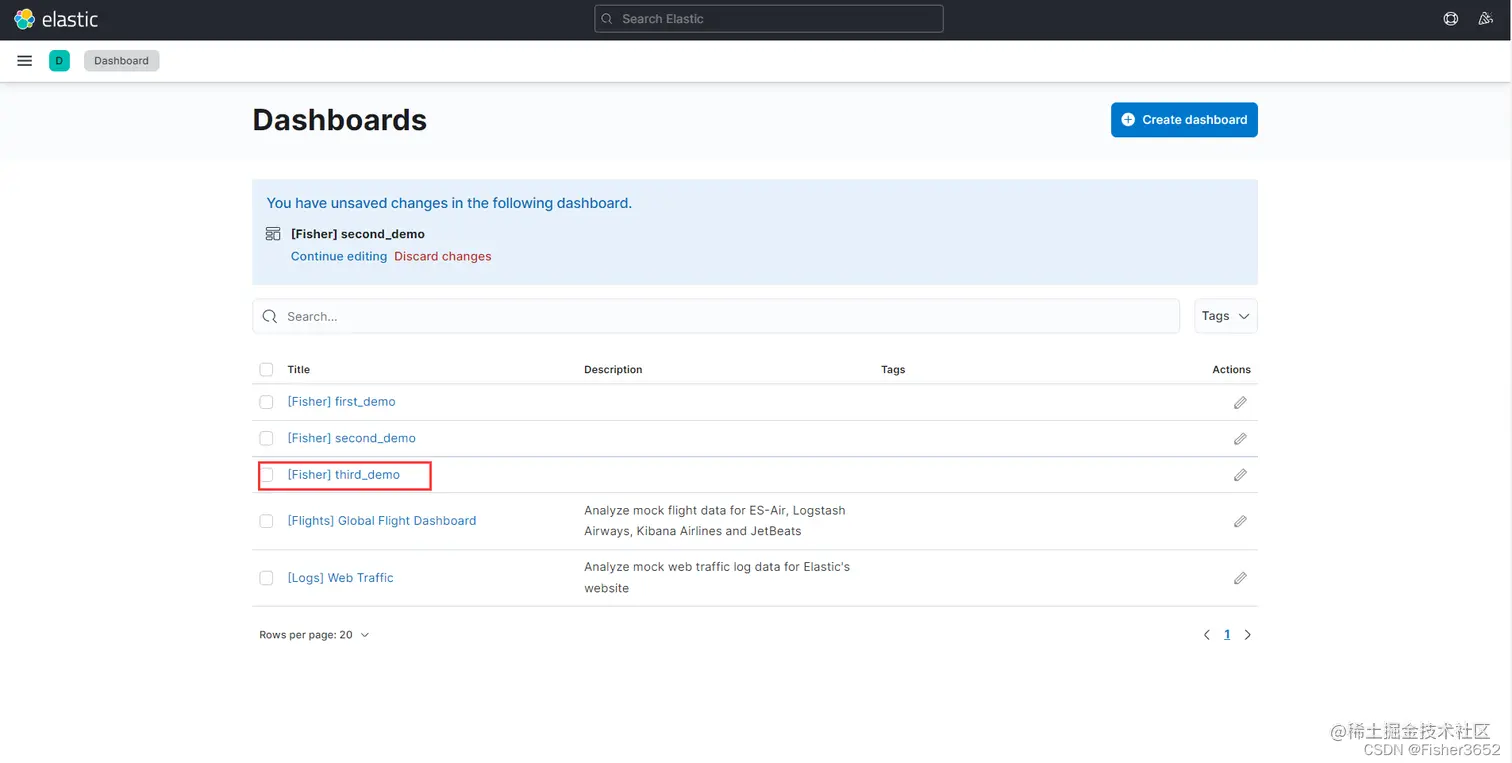Open the Tags filter dropdown
The image size is (1512, 763).
pyautogui.click(x=1226, y=316)
